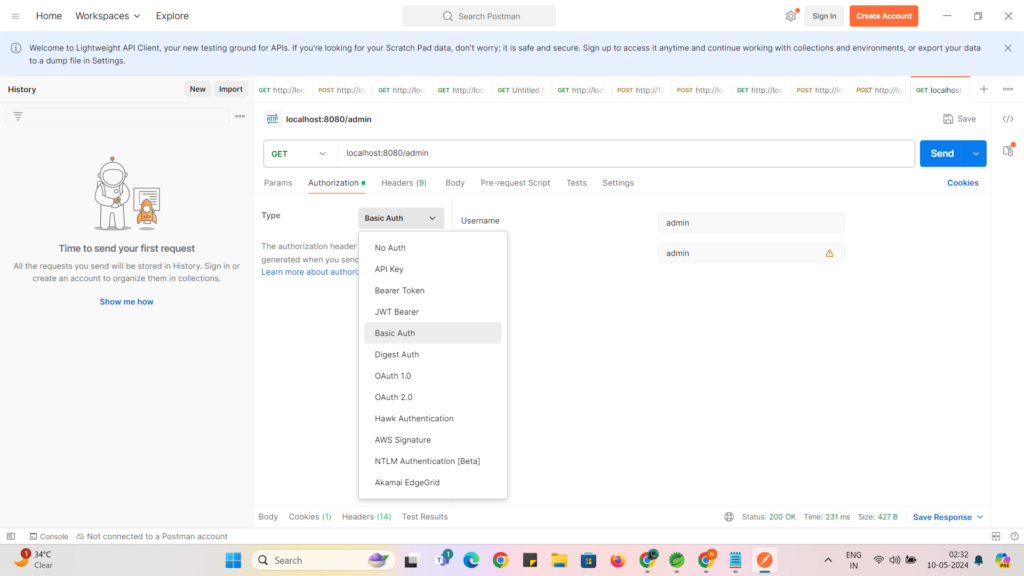Choose Digest Auth option

tap(432, 355)
